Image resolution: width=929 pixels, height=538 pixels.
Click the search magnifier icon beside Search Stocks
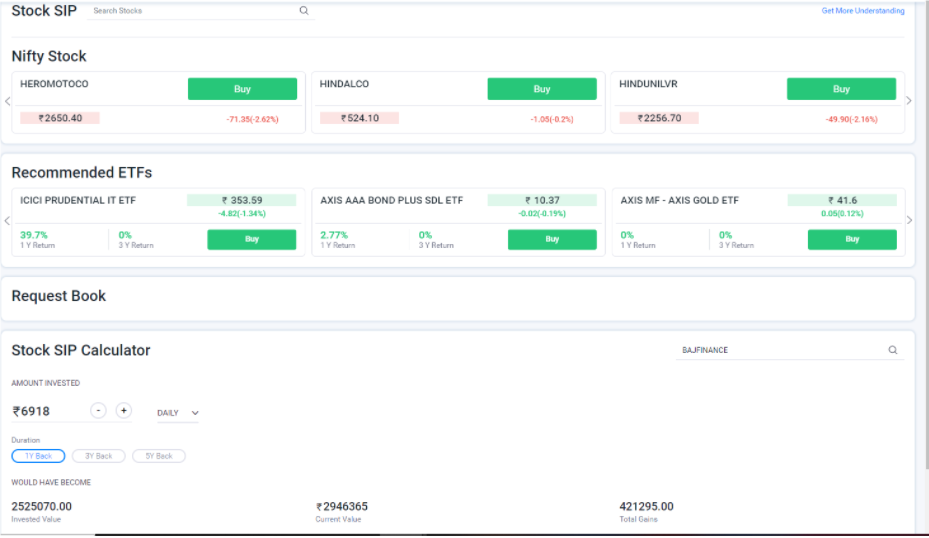[x=304, y=11]
